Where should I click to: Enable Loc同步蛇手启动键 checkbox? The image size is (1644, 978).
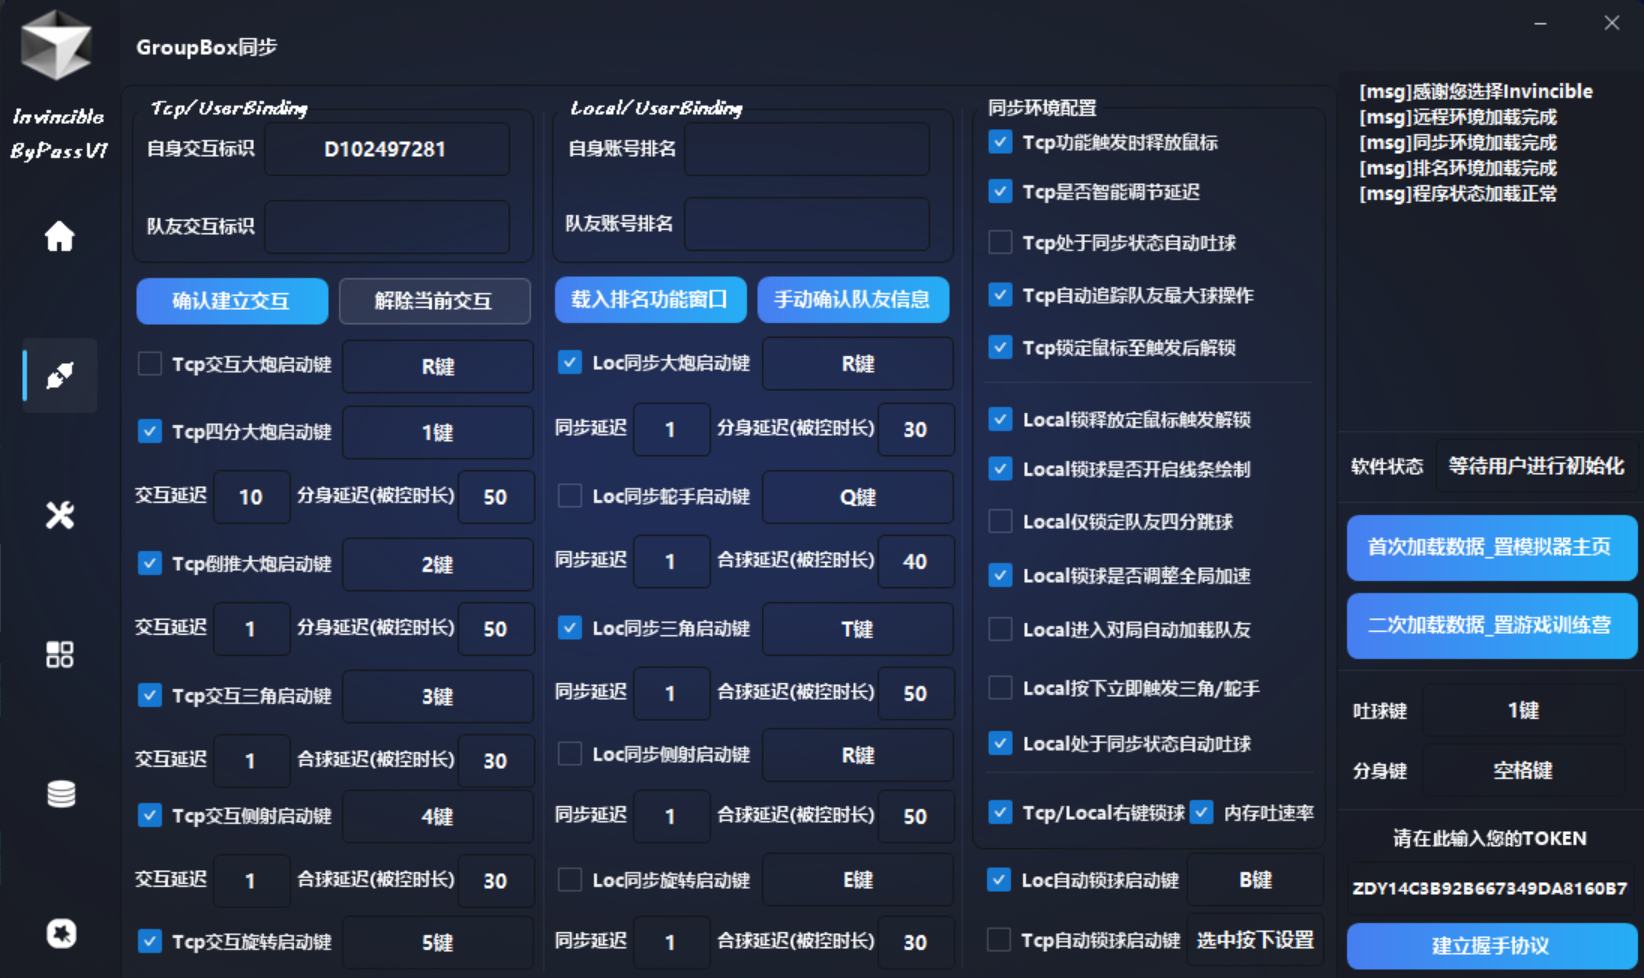tap(570, 495)
